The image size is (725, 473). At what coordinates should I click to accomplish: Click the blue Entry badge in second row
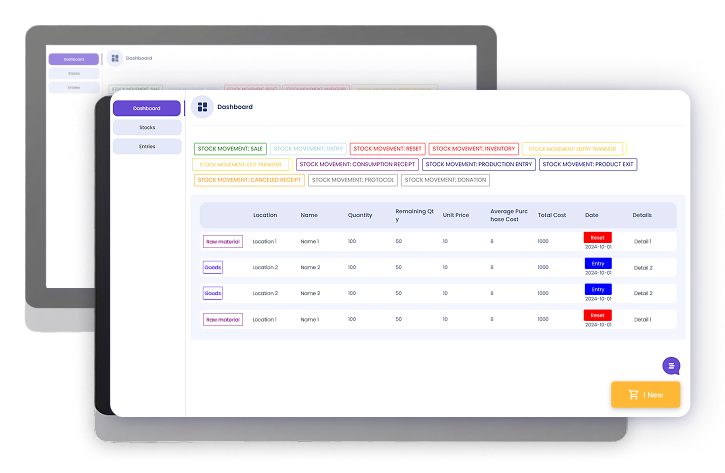pyautogui.click(x=597, y=264)
